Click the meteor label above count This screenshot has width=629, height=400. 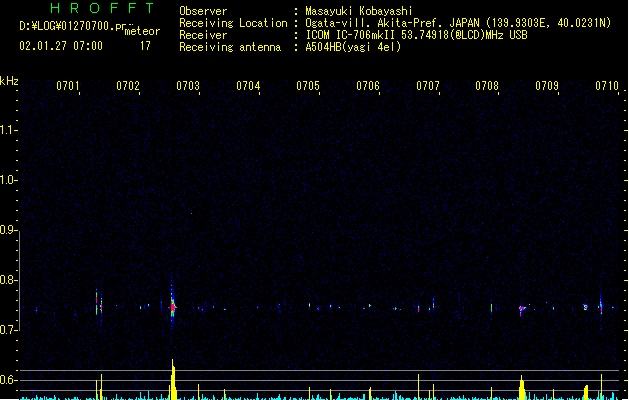click(142, 31)
